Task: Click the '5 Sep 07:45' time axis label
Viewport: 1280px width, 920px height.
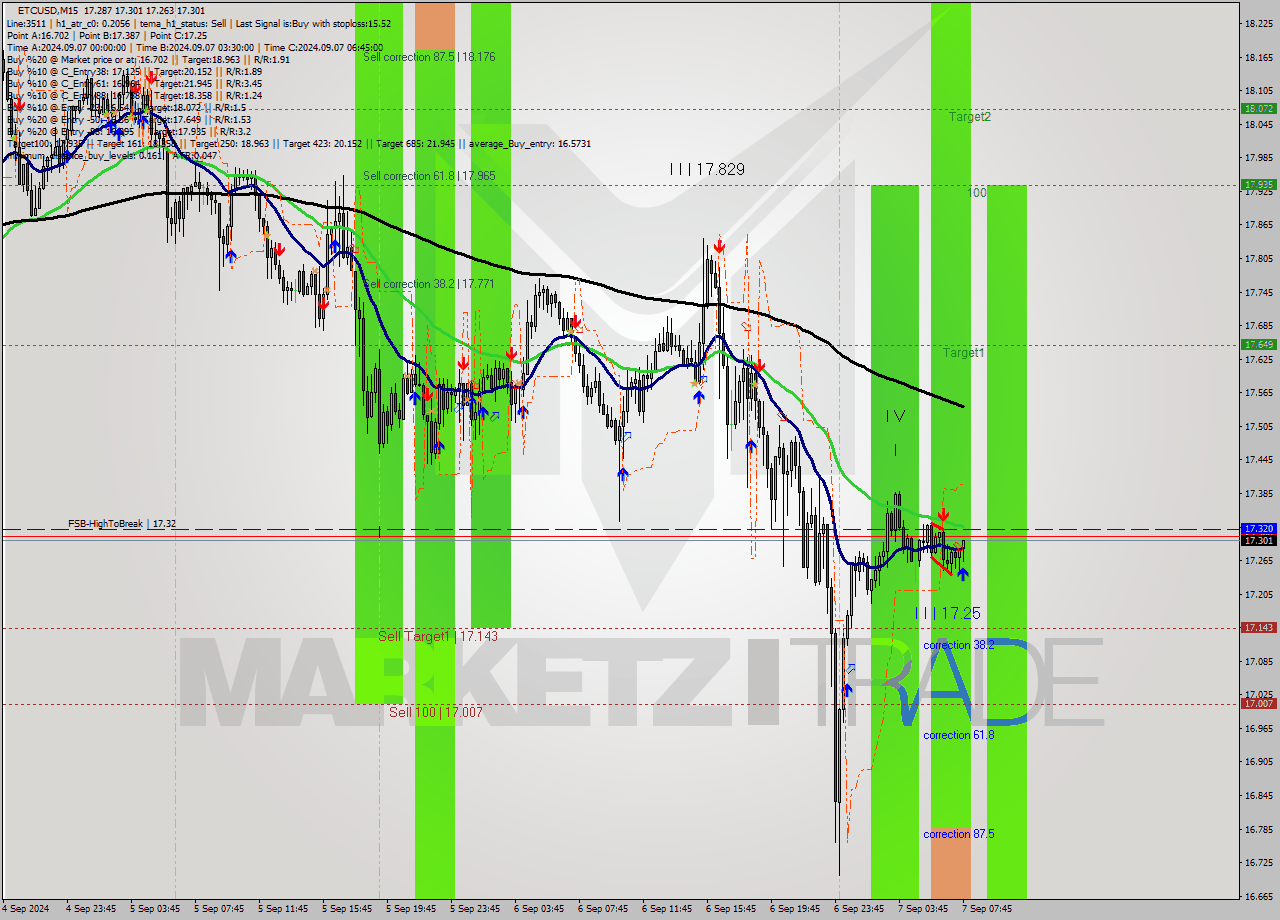Action: coord(219,909)
